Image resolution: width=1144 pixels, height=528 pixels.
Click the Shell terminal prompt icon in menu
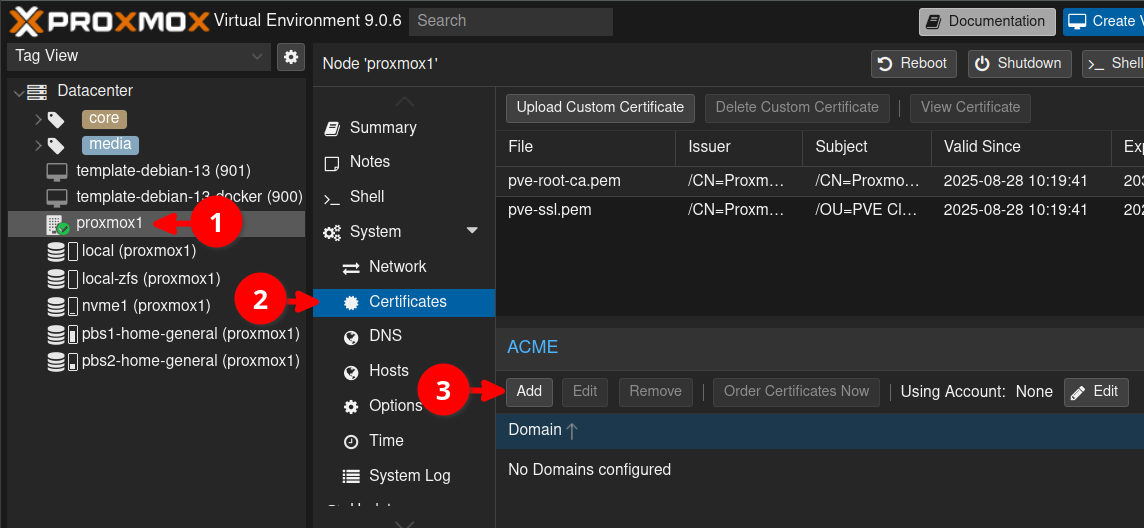[332, 198]
